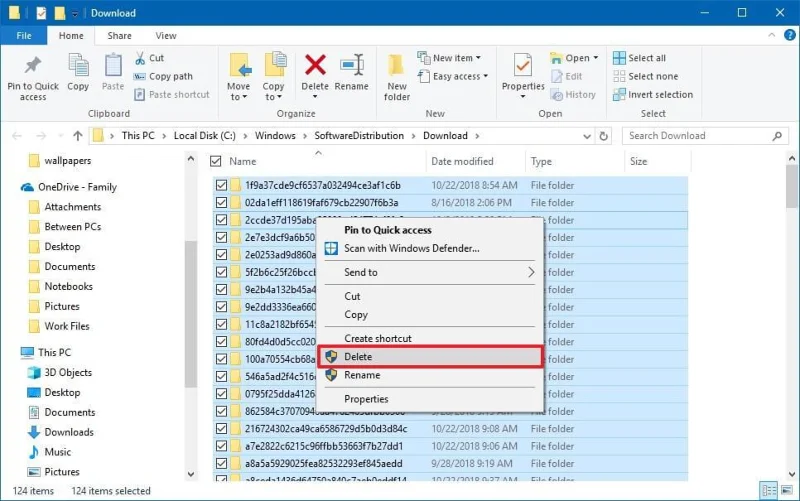Viewport: 800px width, 501px height.
Task: Switch to Large icons view in status bar
Action: click(787, 491)
